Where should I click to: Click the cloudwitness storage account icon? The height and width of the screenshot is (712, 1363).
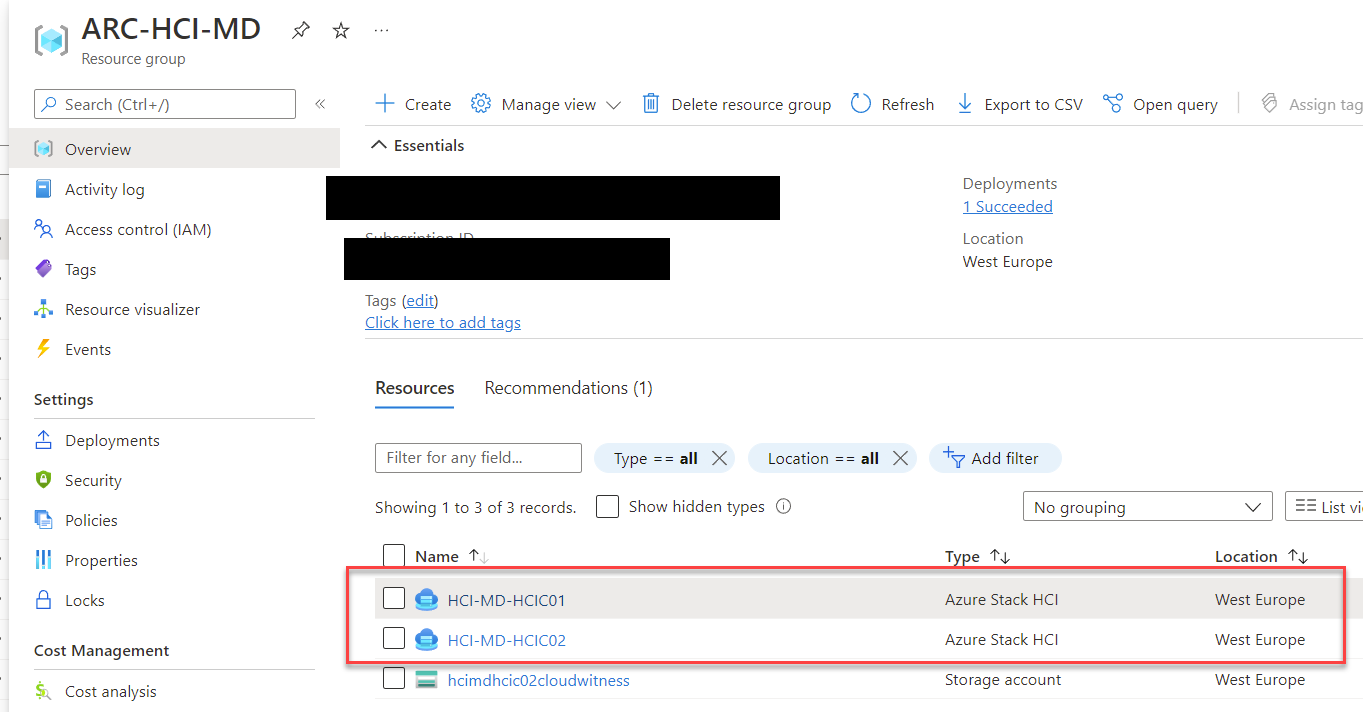426,680
